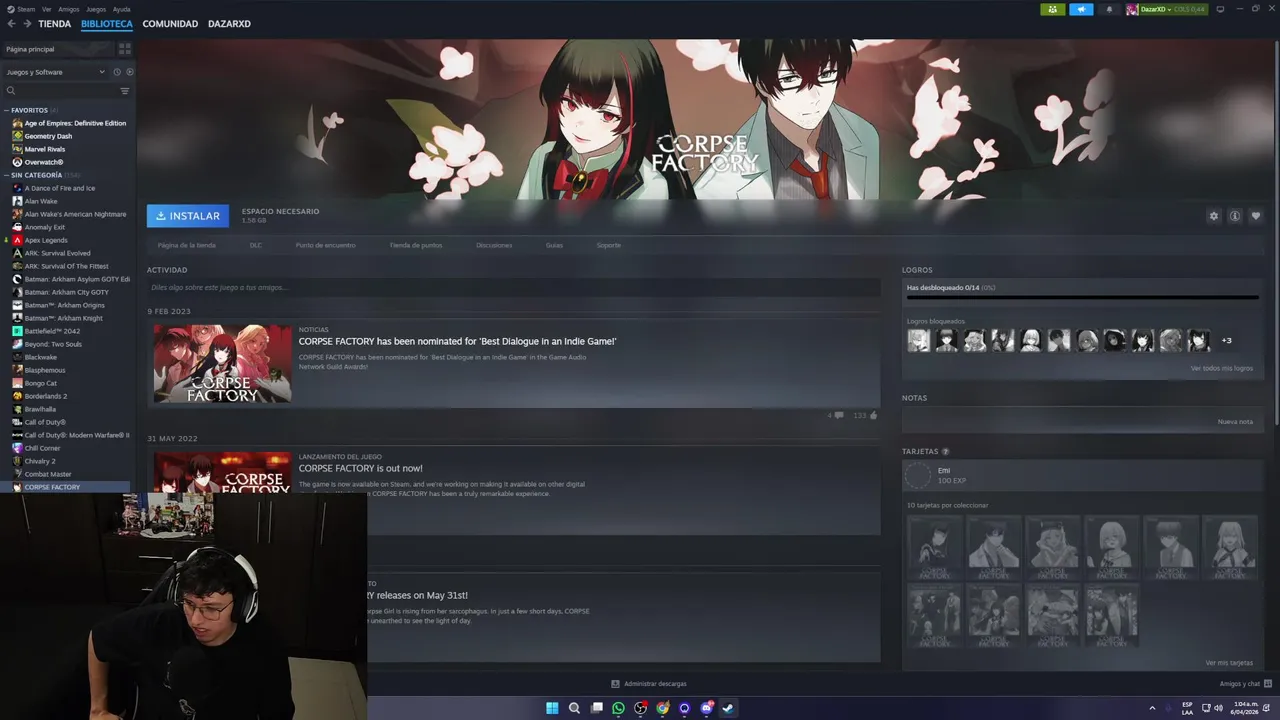Open the Guías tab
The image size is (1280, 720).
(554, 245)
